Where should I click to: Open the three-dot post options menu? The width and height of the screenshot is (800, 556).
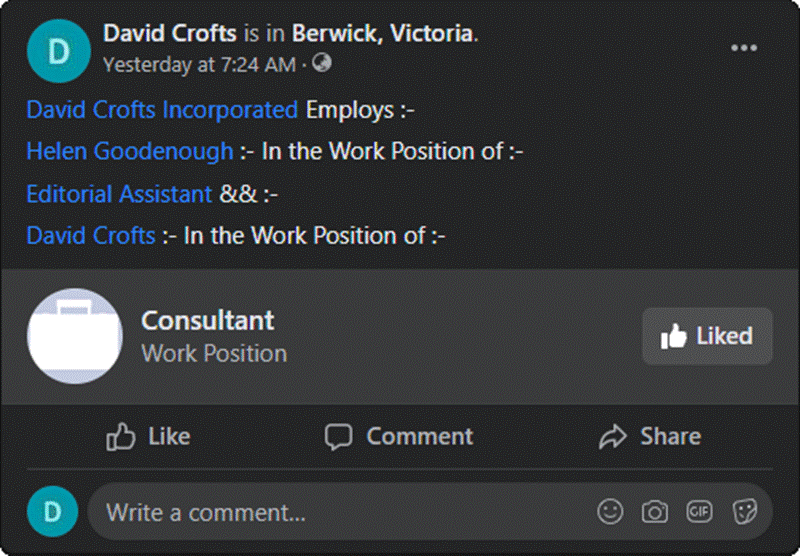[x=744, y=48]
